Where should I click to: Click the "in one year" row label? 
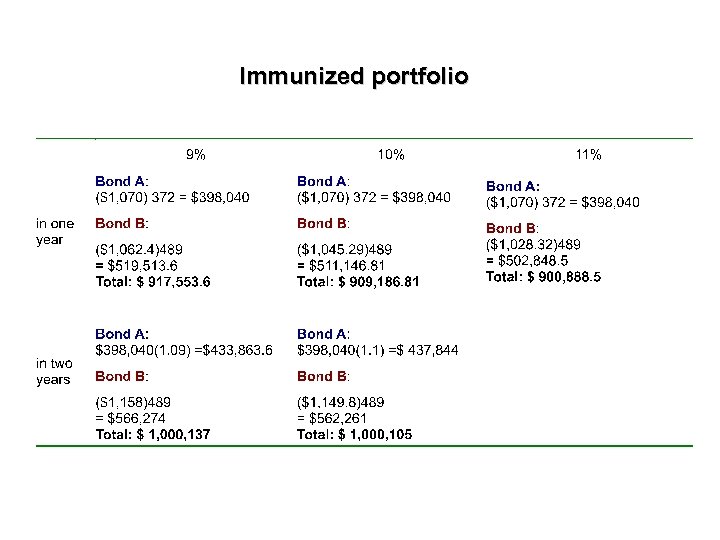coord(55,232)
